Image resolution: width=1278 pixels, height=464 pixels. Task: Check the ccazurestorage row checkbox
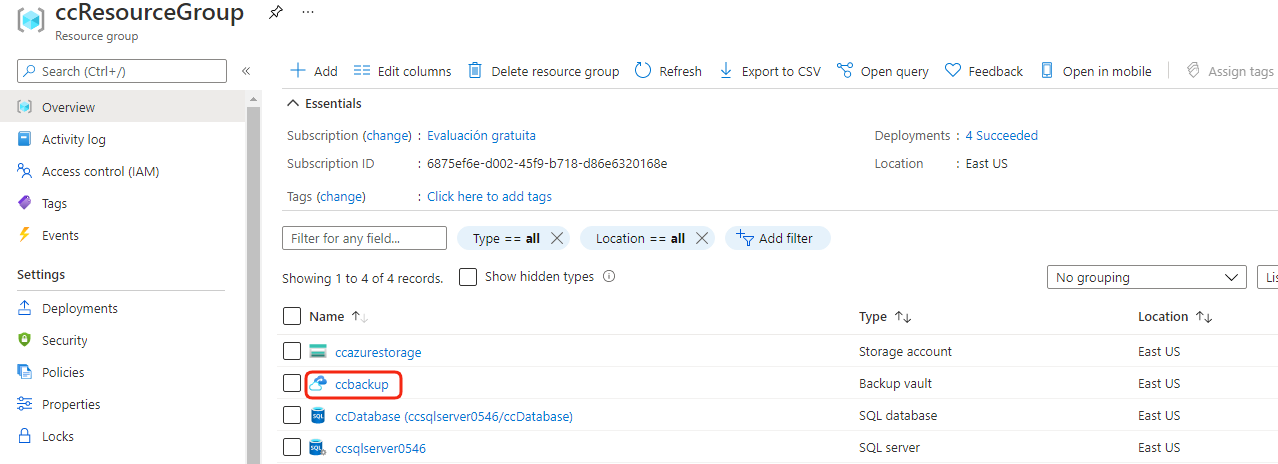(292, 351)
